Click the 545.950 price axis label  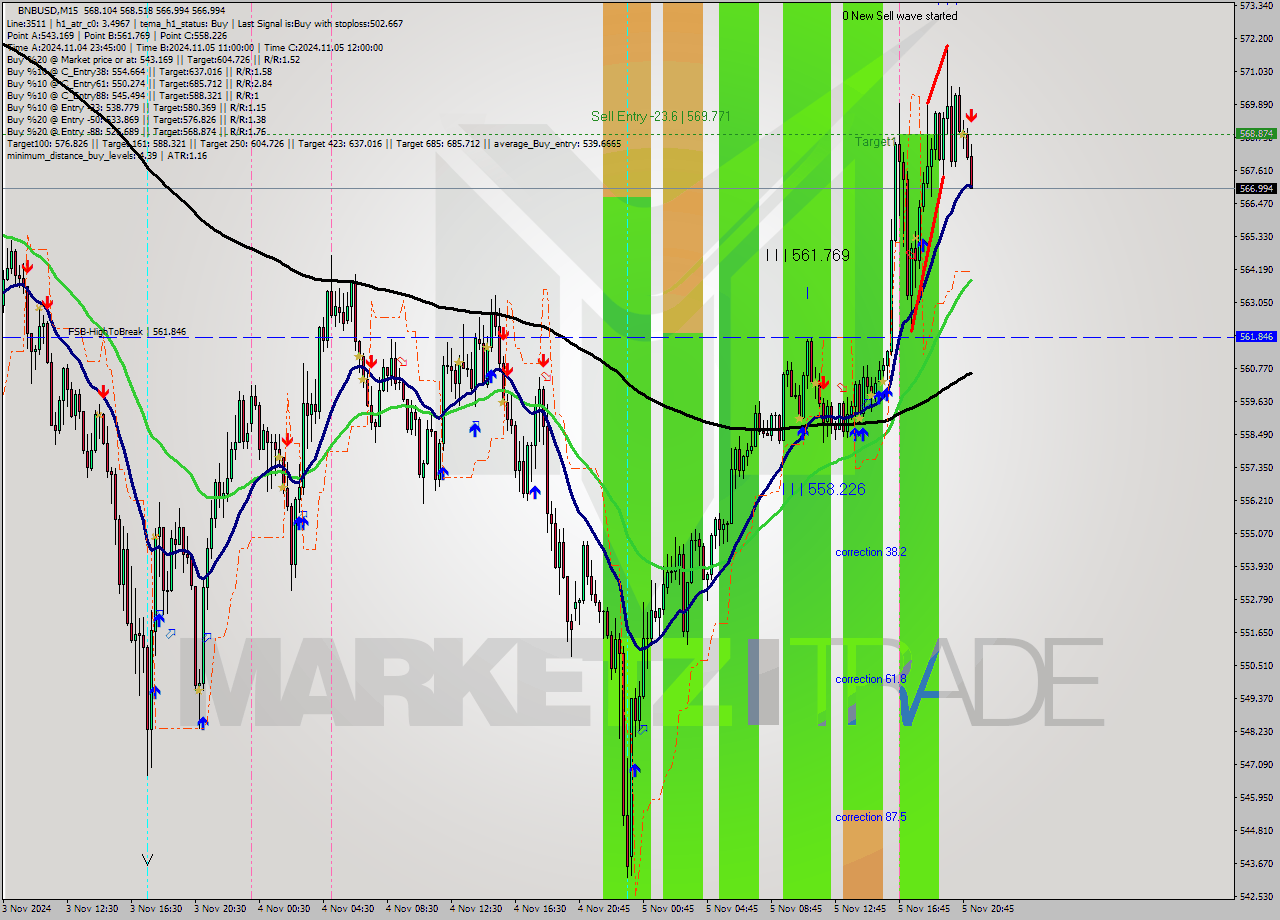pyautogui.click(x=1256, y=797)
